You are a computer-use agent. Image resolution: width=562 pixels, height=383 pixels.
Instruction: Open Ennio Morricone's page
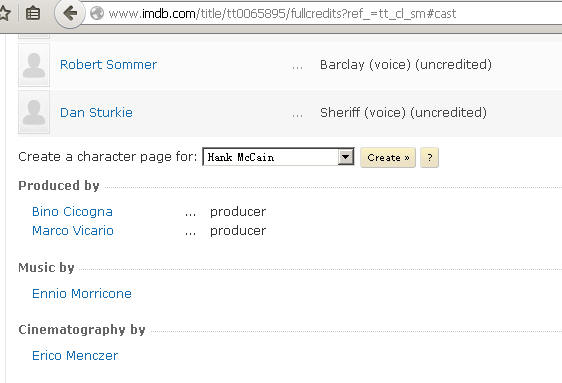pos(82,294)
